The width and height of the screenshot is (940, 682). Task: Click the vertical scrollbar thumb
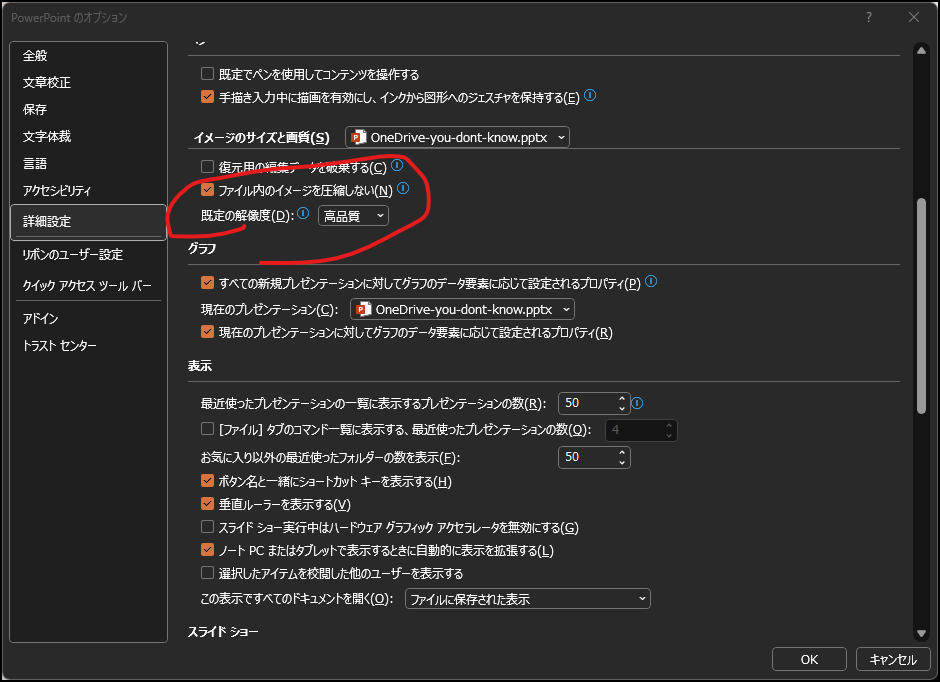point(921,306)
